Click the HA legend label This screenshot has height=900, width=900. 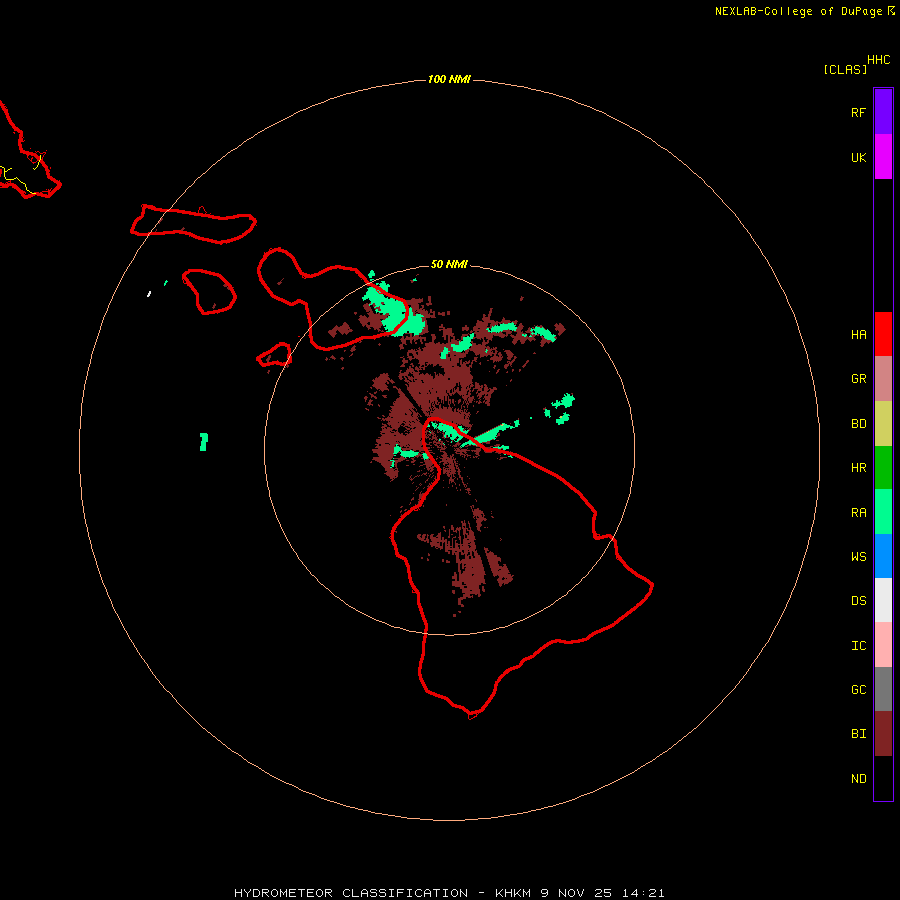click(x=858, y=335)
